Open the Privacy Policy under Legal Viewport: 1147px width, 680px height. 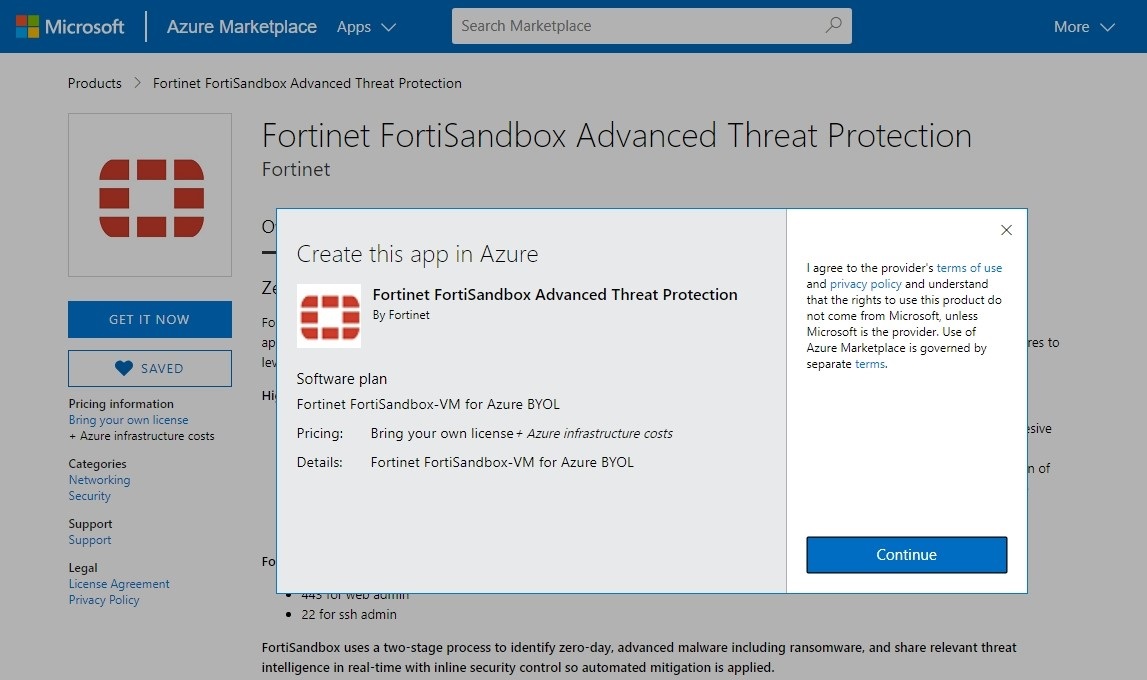[103, 599]
